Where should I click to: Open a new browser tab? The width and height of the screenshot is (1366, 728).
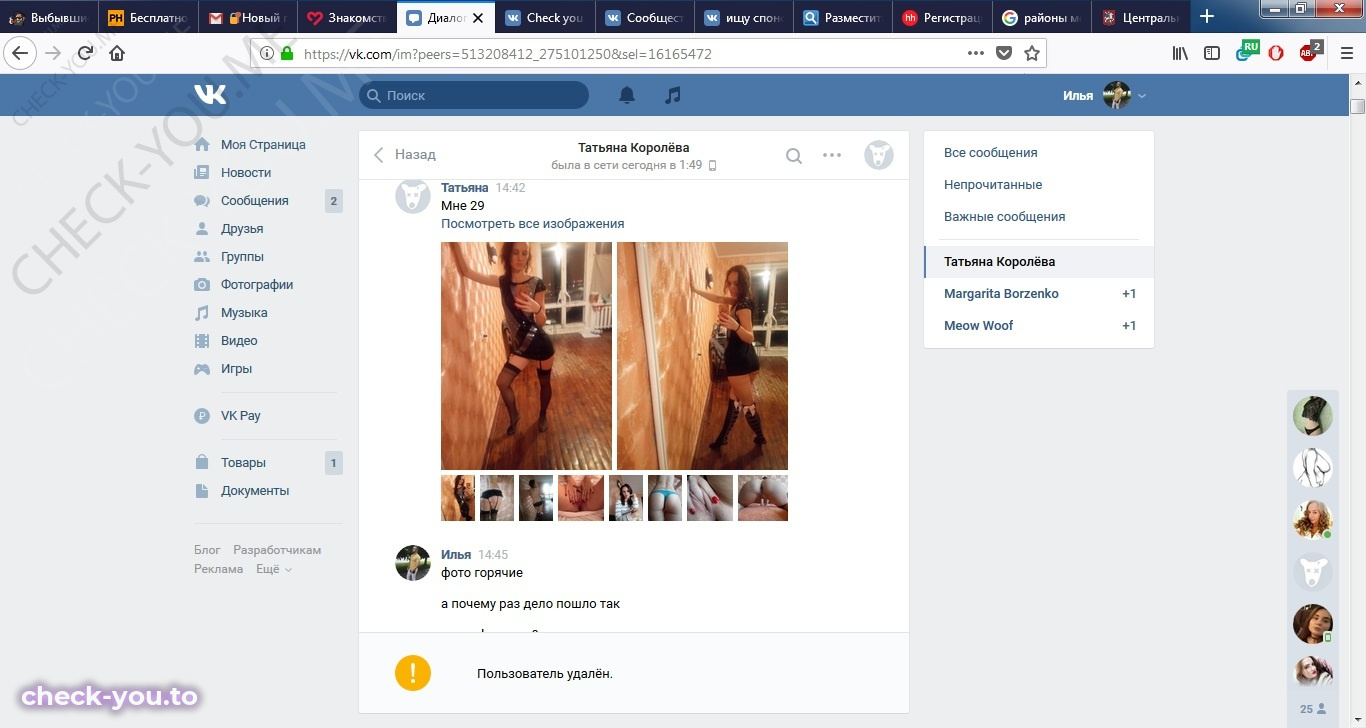(1207, 17)
